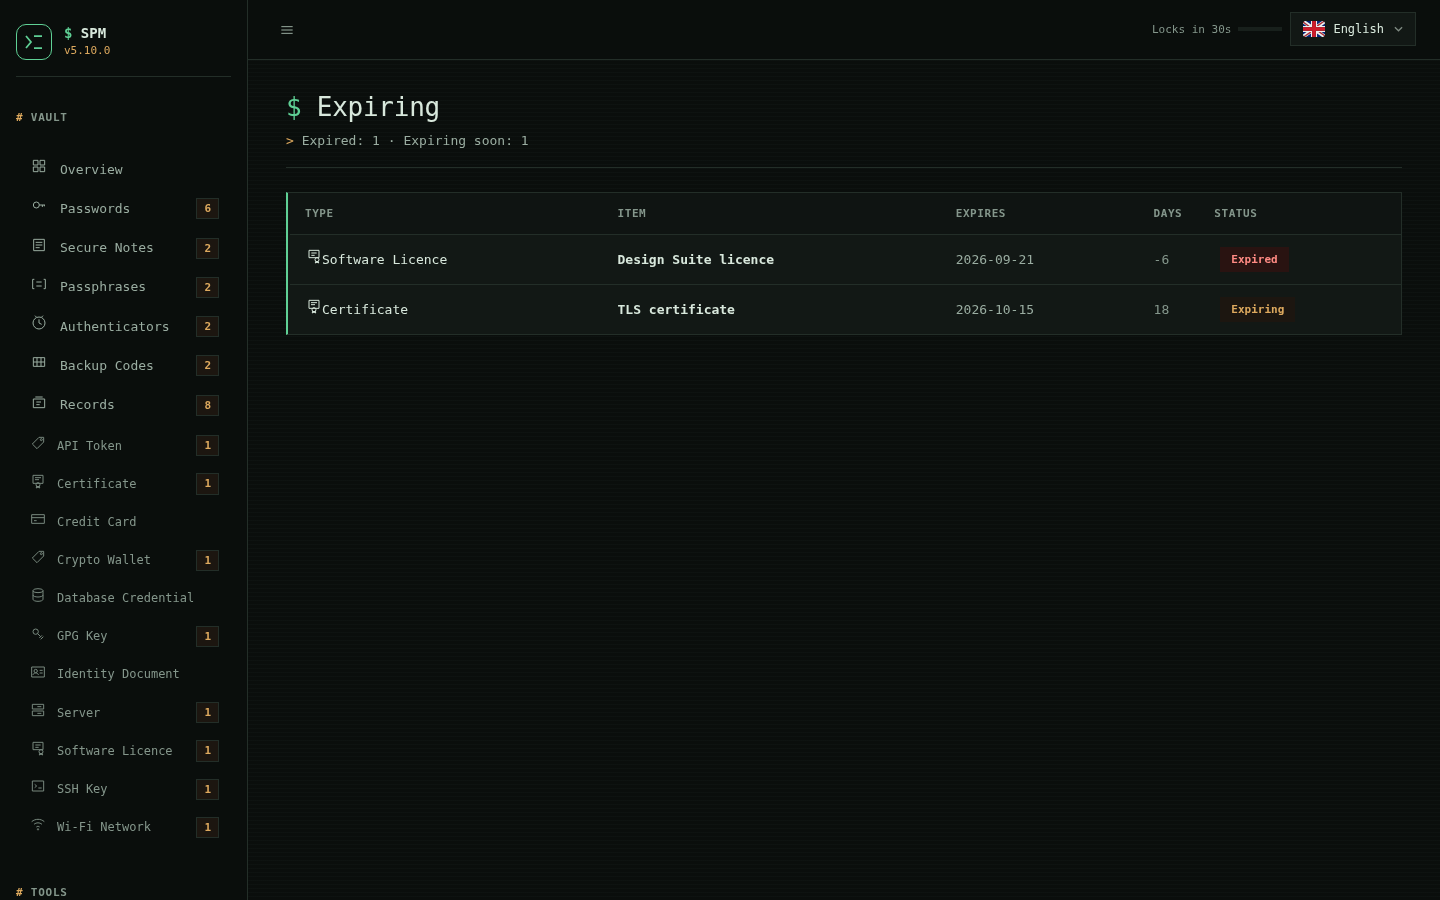Click the Software Licence sidebar icon
This screenshot has width=1440, height=900.
pos(38,748)
